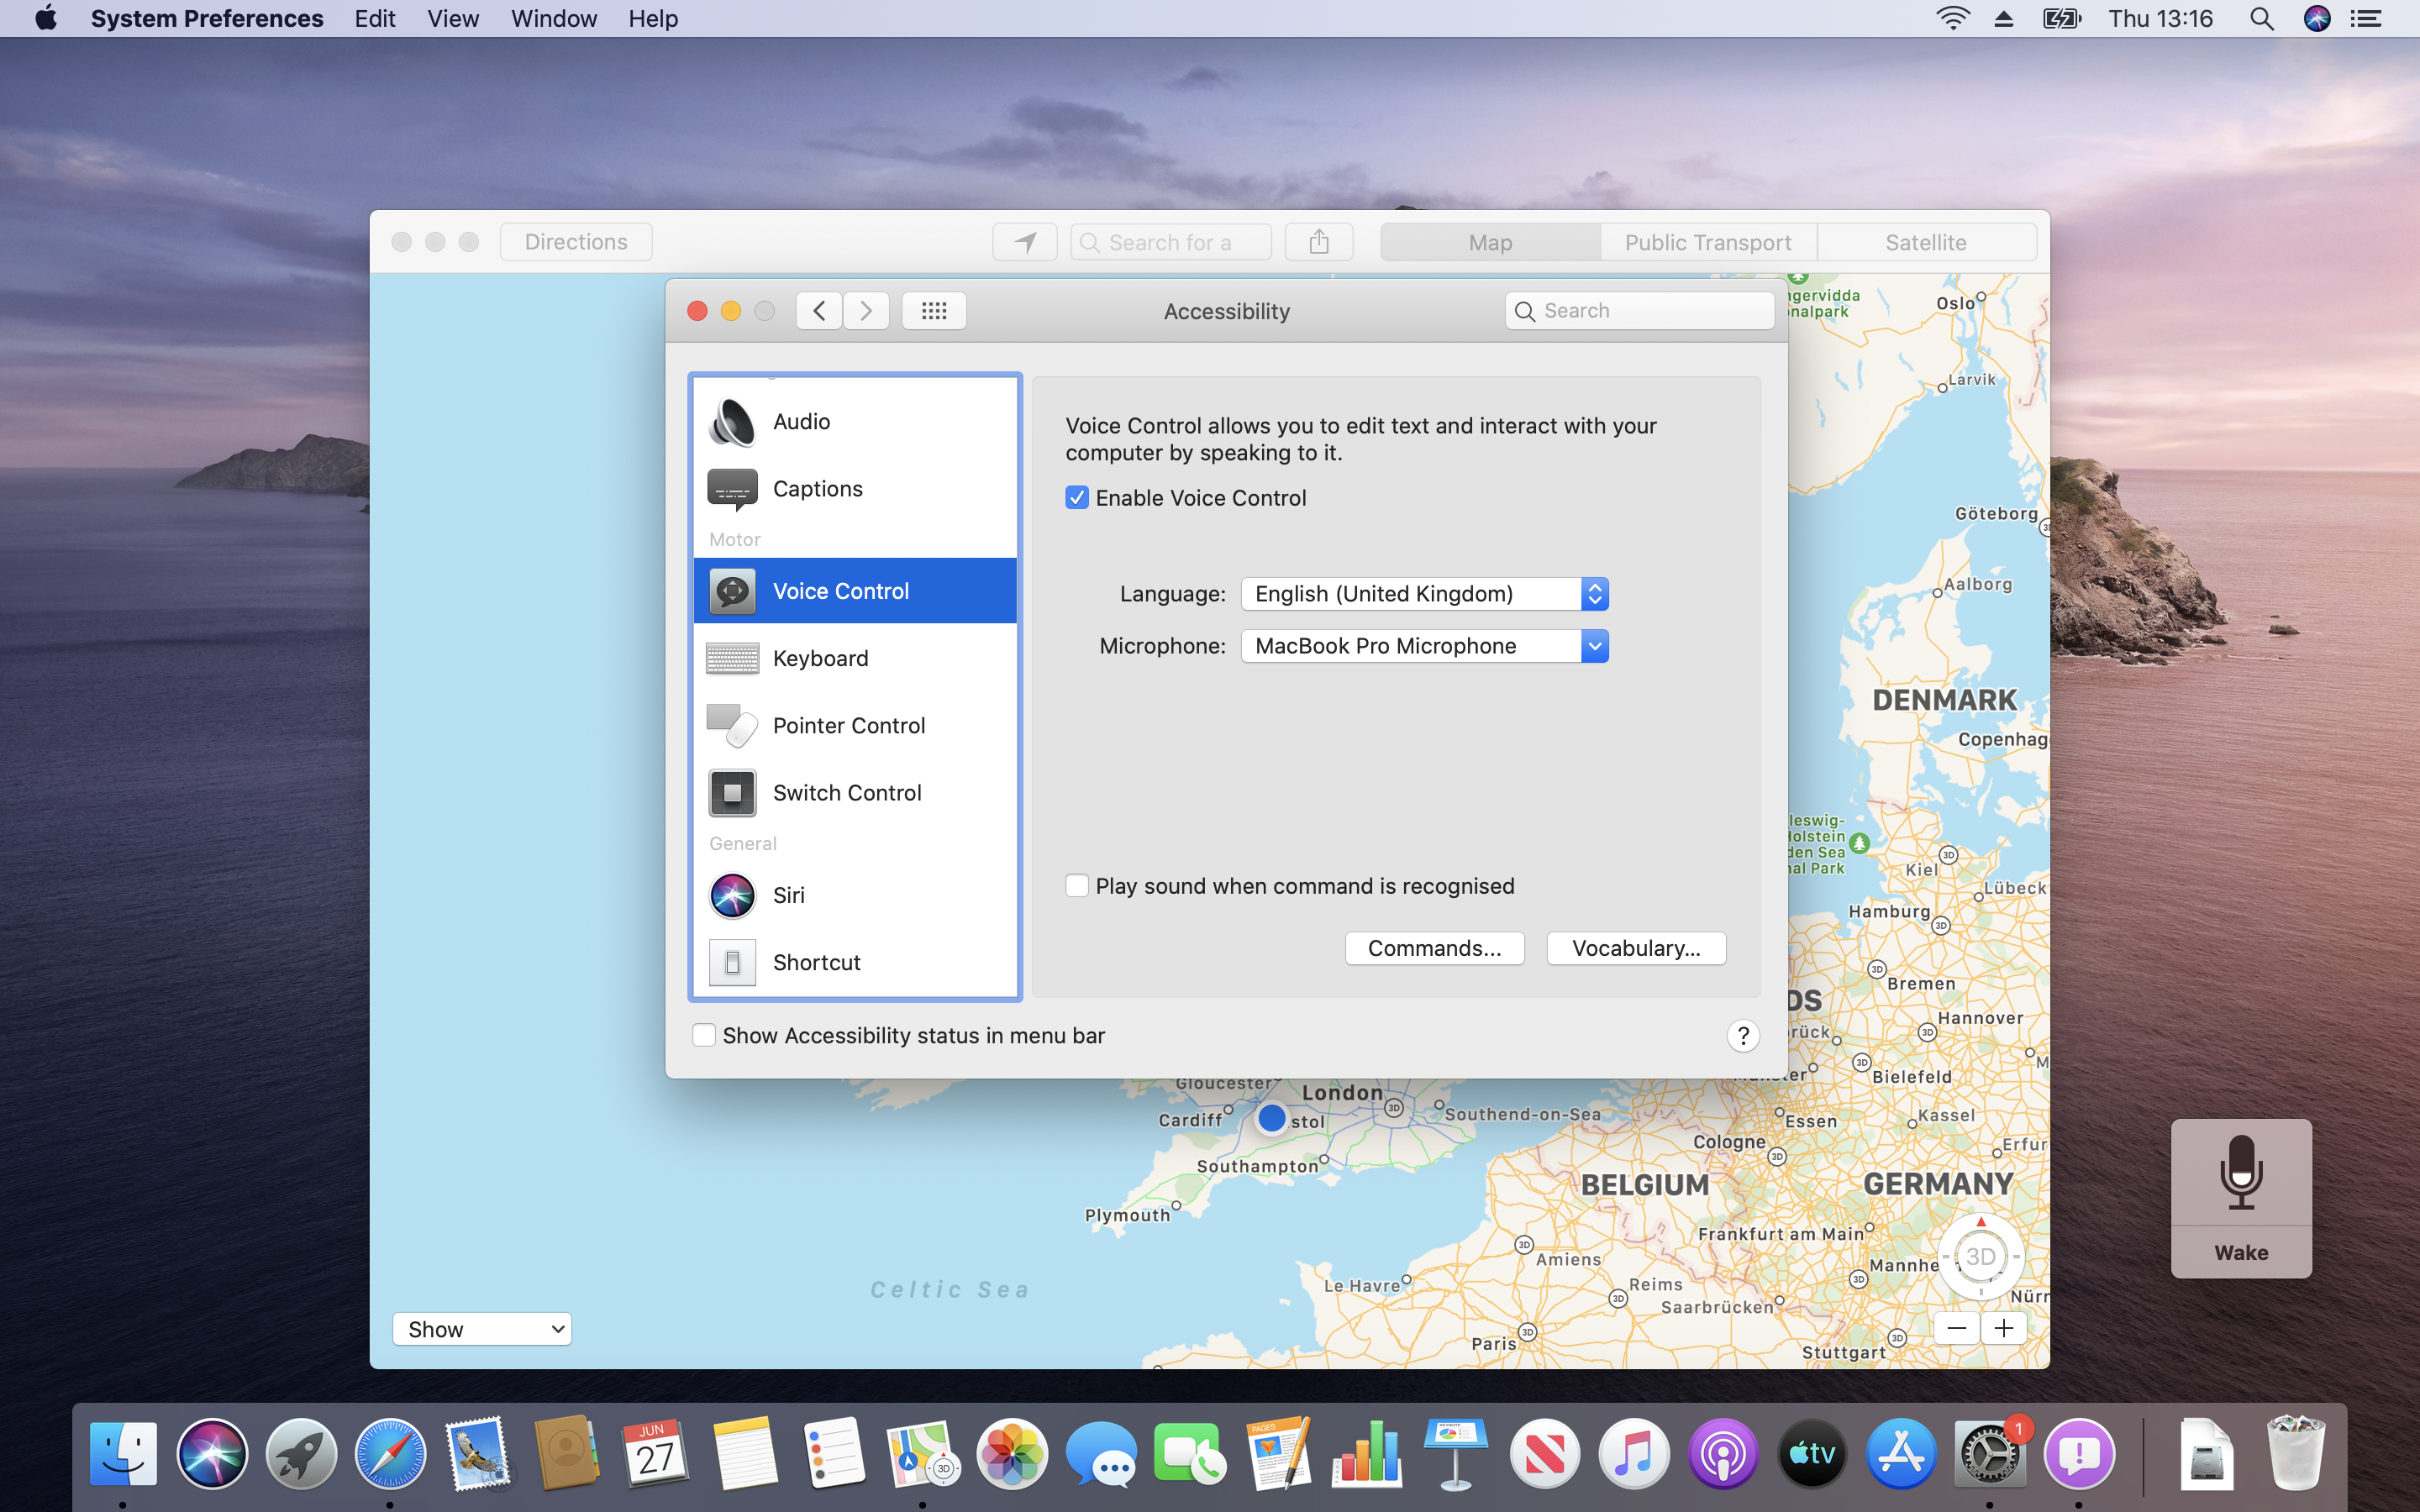The width and height of the screenshot is (2420, 1512).
Task: Open Language dropdown for Voice Control
Action: click(x=1424, y=594)
